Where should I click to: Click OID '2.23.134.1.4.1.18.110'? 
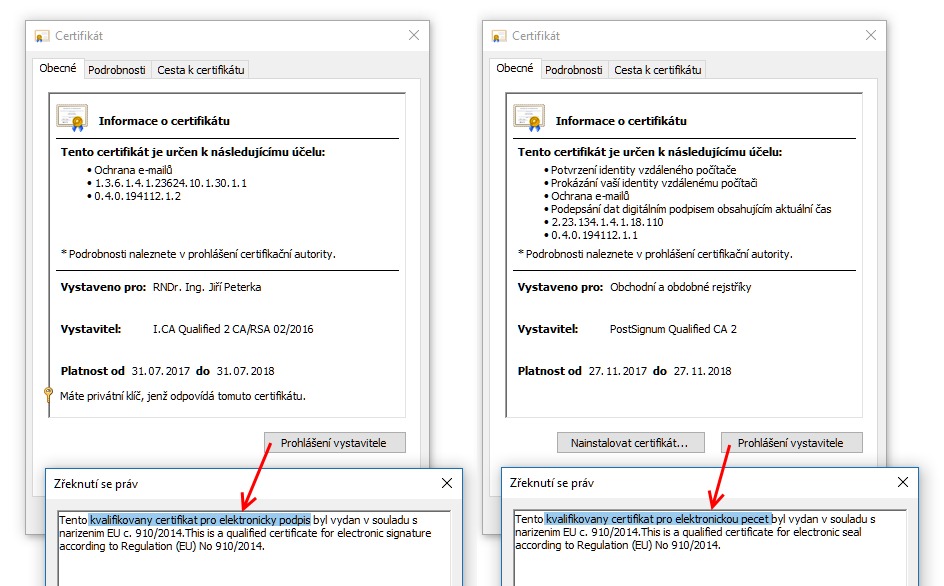pos(607,222)
